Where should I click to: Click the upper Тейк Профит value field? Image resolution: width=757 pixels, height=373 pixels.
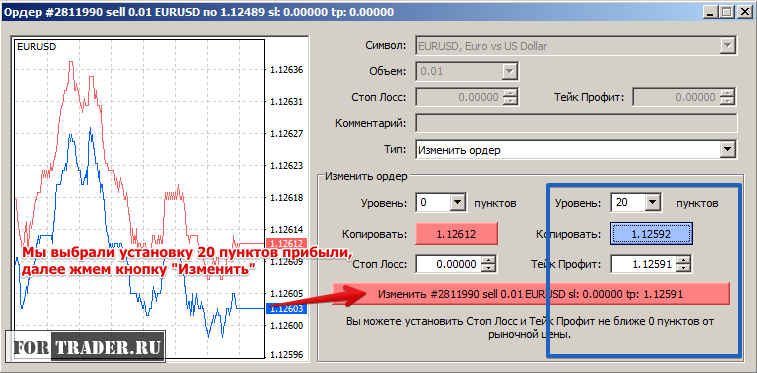(676, 97)
